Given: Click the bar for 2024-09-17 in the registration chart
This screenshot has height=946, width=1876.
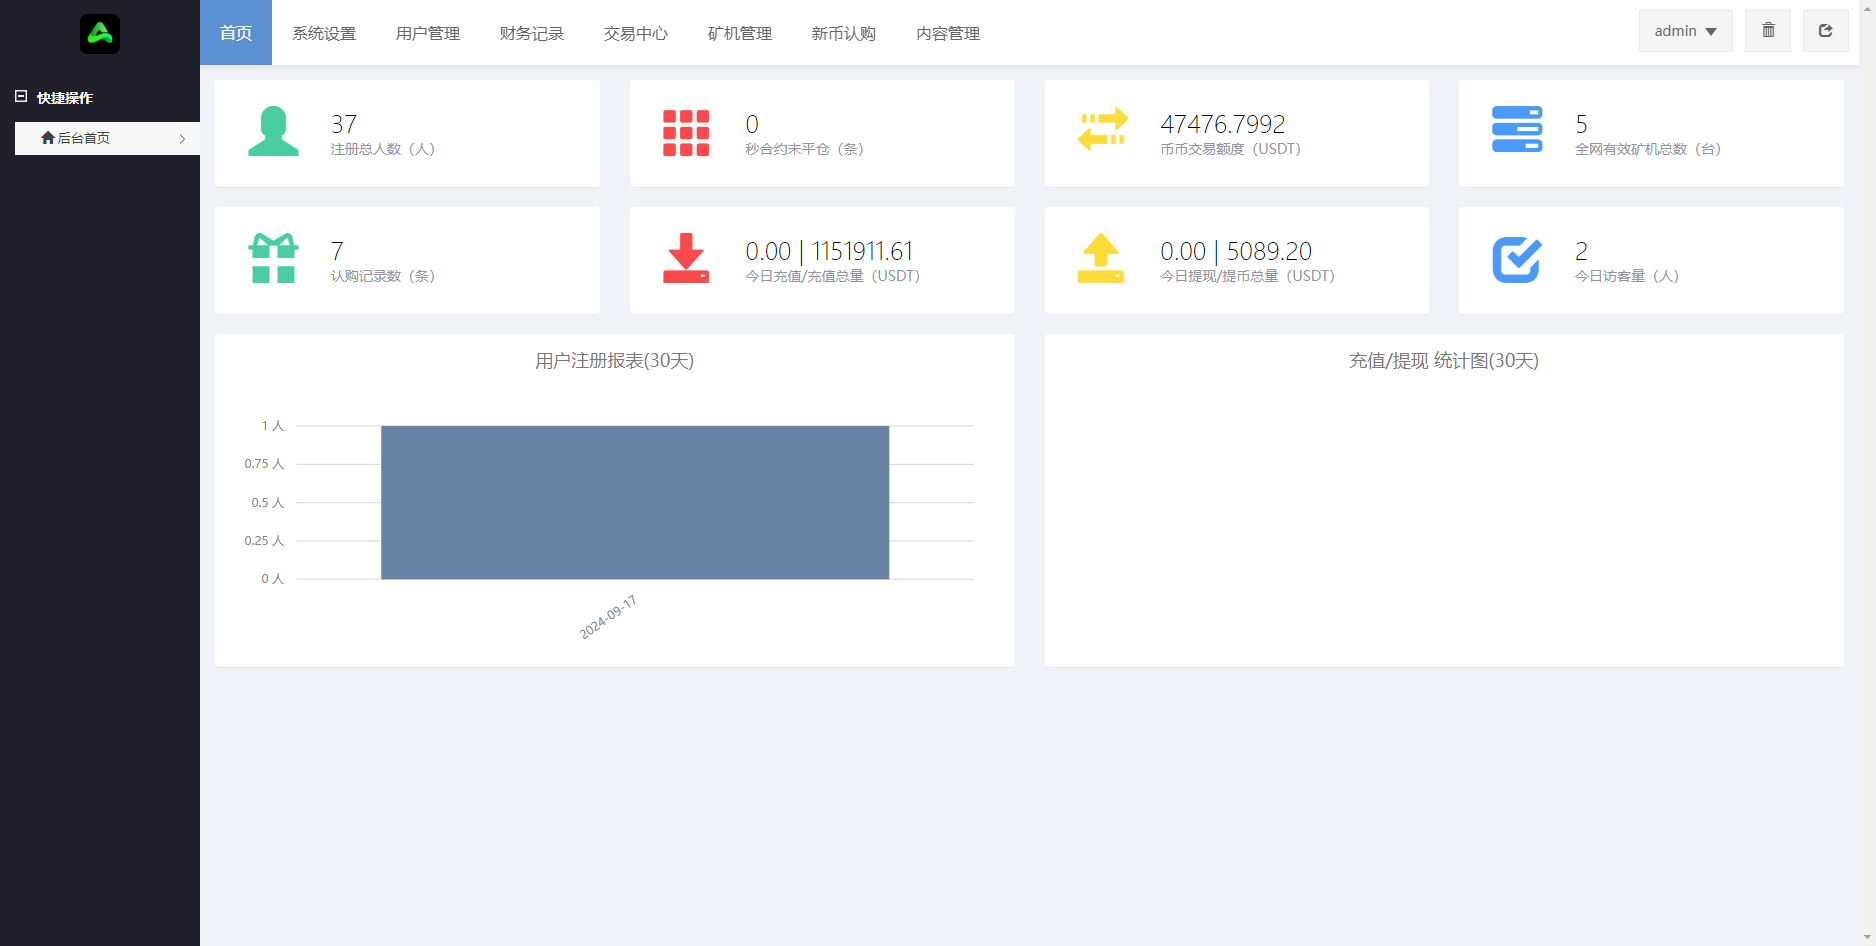Looking at the screenshot, I should [635, 502].
